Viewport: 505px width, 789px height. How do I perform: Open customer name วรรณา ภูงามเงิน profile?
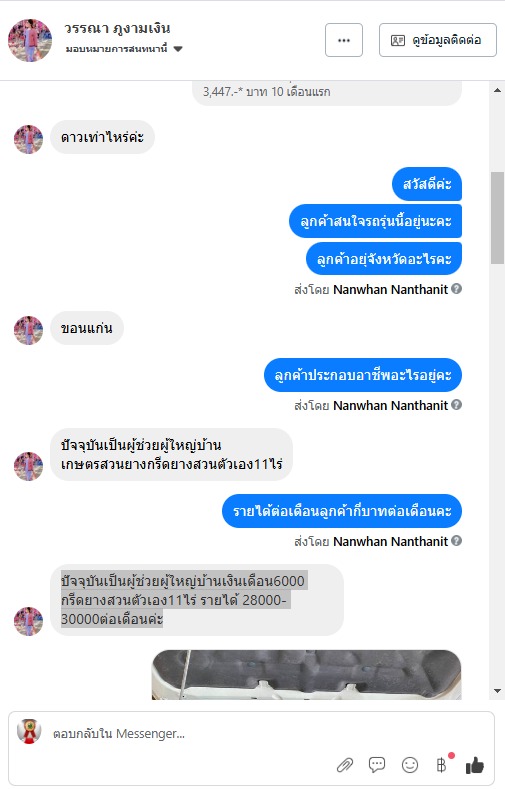[117, 28]
